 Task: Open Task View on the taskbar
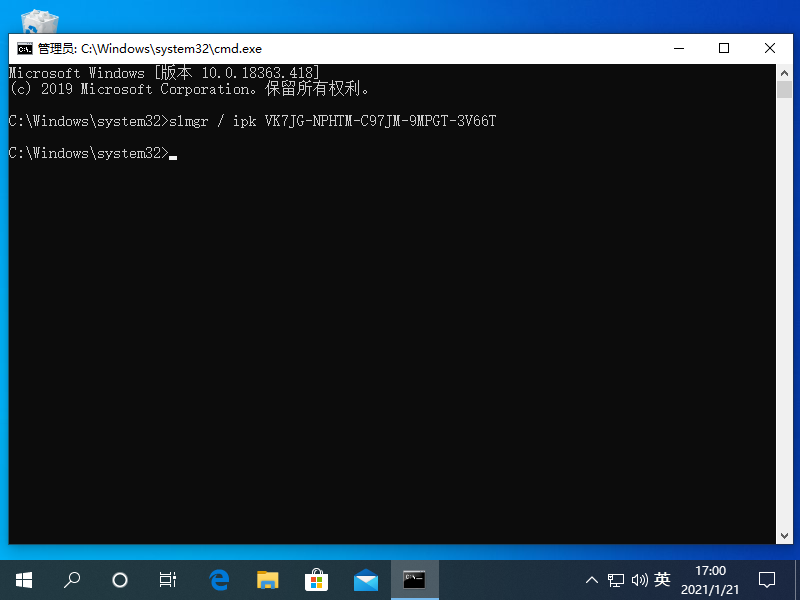click(x=168, y=579)
